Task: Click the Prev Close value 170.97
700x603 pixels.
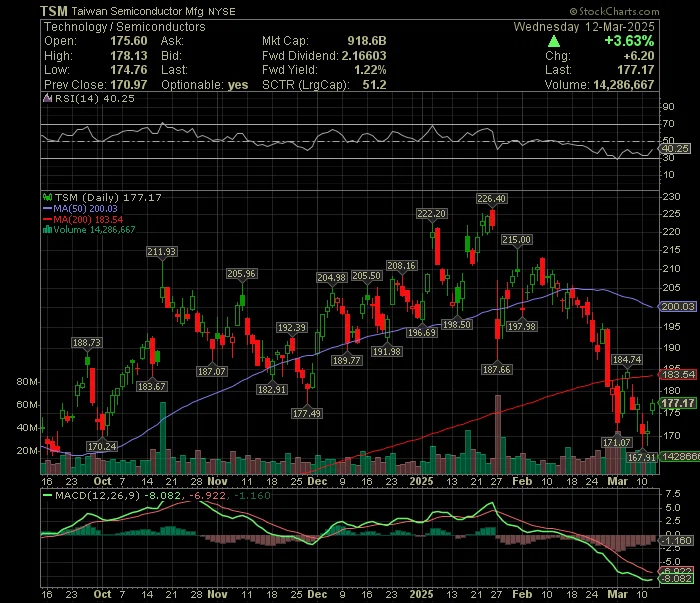Action: pos(129,85)
